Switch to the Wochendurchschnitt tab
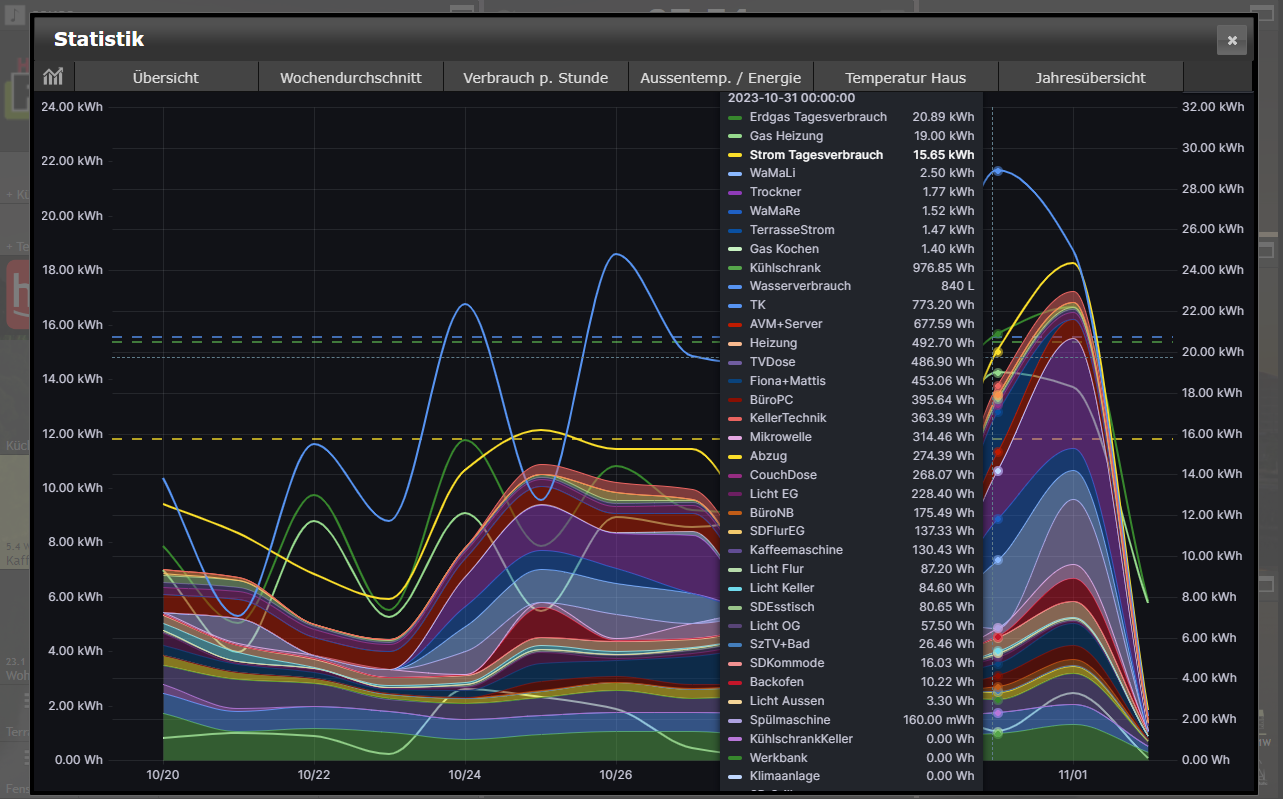 [351, 77]
